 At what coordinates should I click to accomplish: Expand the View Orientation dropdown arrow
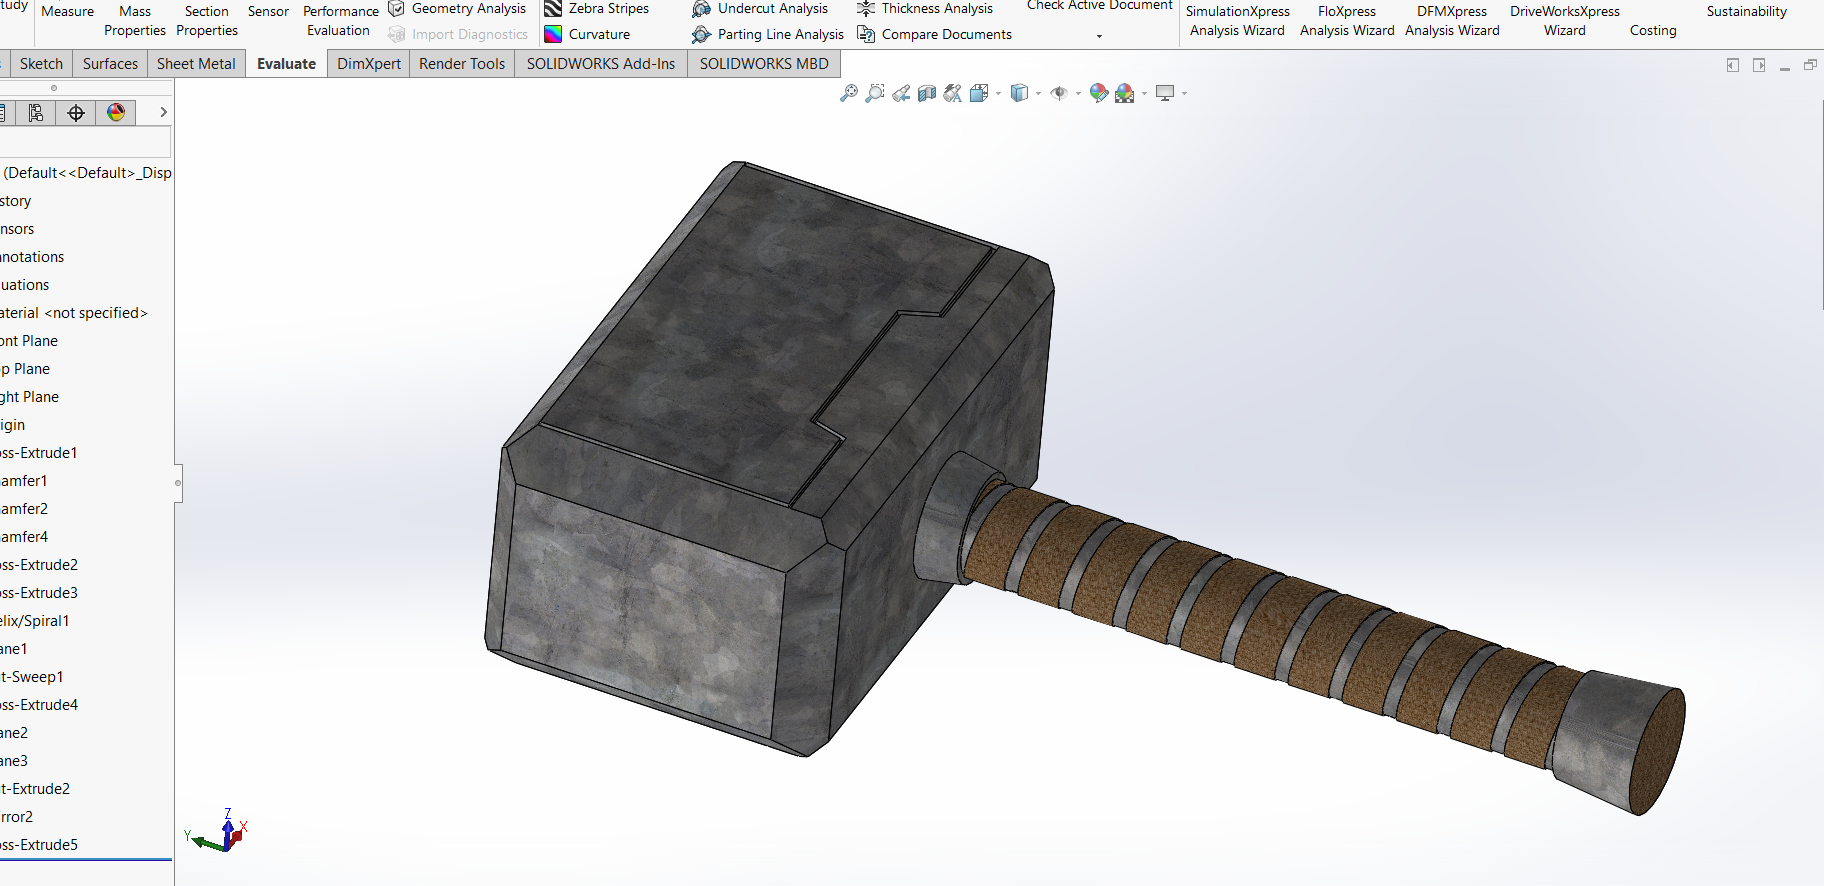(x=998, y=94)
